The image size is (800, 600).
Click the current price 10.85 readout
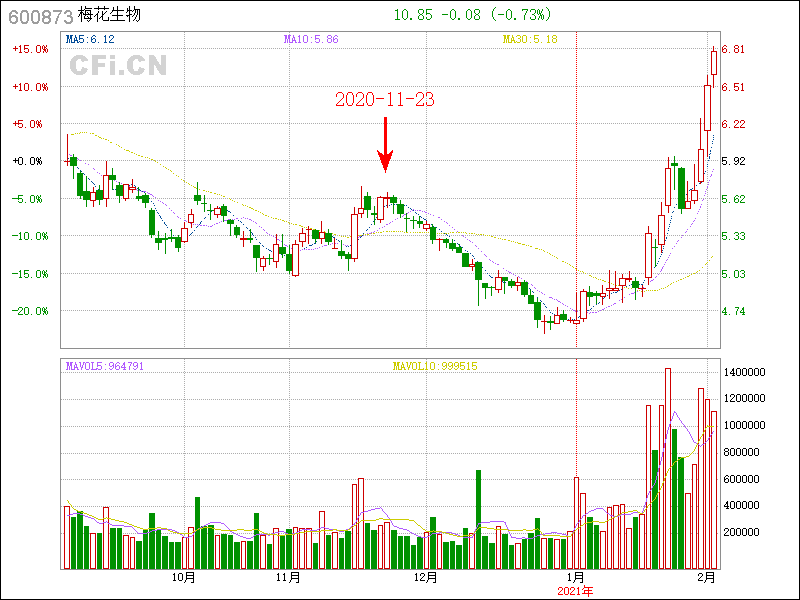click(x=412, y=15)
